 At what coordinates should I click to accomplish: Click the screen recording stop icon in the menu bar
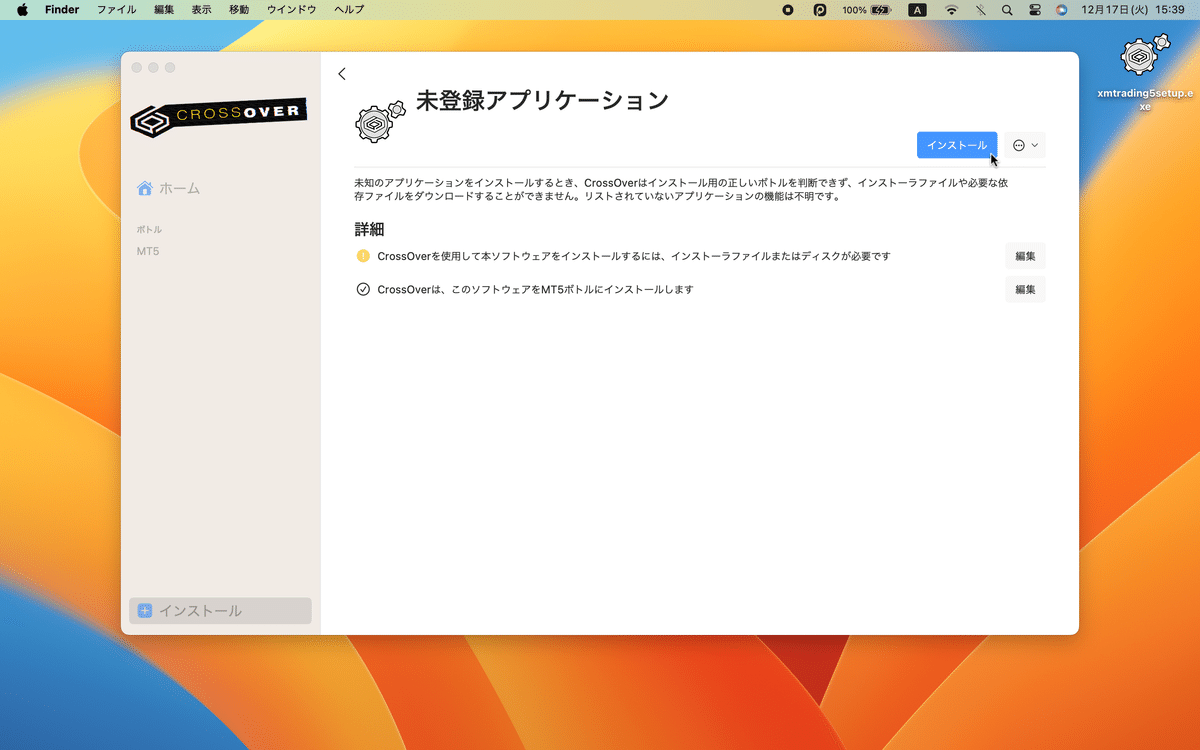(x=788, y=10)
